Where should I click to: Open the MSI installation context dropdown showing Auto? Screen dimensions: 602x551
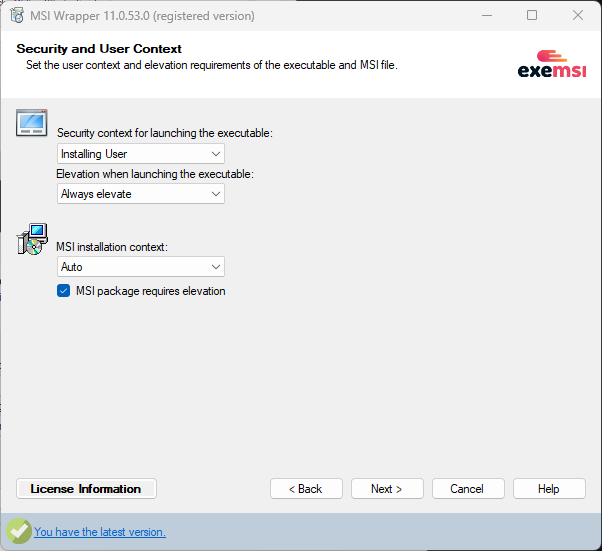coord(141,267)
